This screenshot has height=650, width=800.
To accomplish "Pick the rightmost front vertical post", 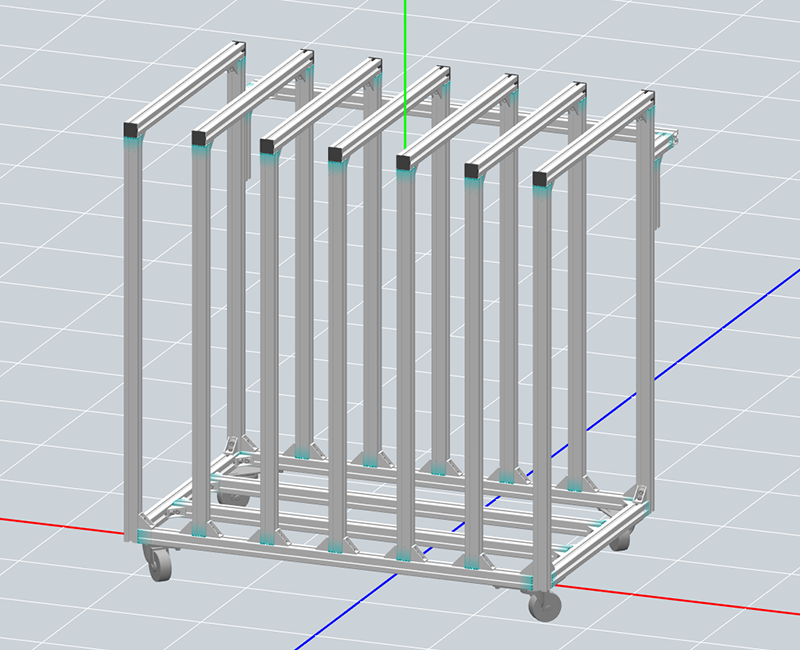I will point(542,380).
